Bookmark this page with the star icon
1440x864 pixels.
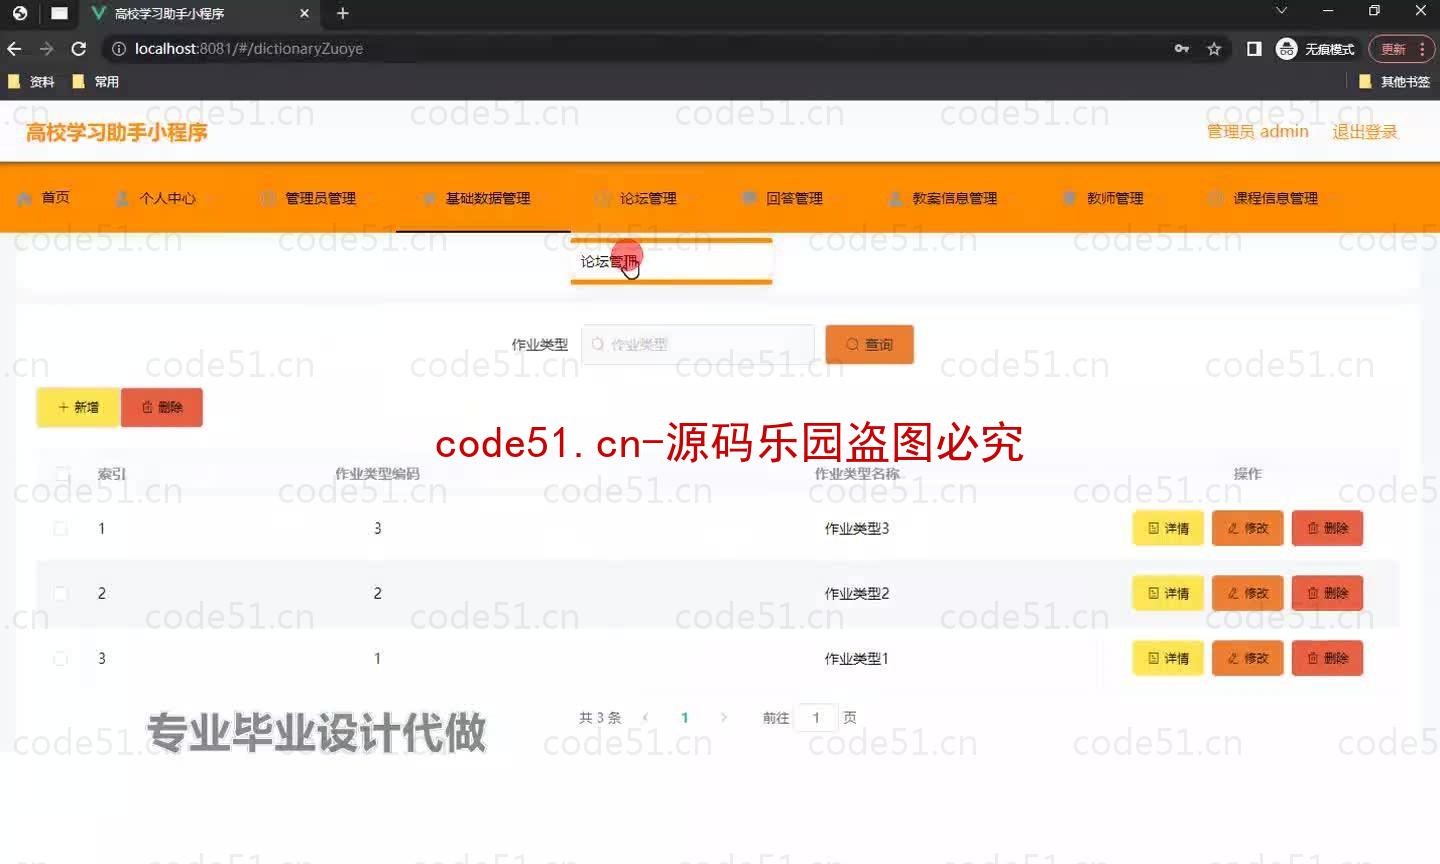(1214, 48)
